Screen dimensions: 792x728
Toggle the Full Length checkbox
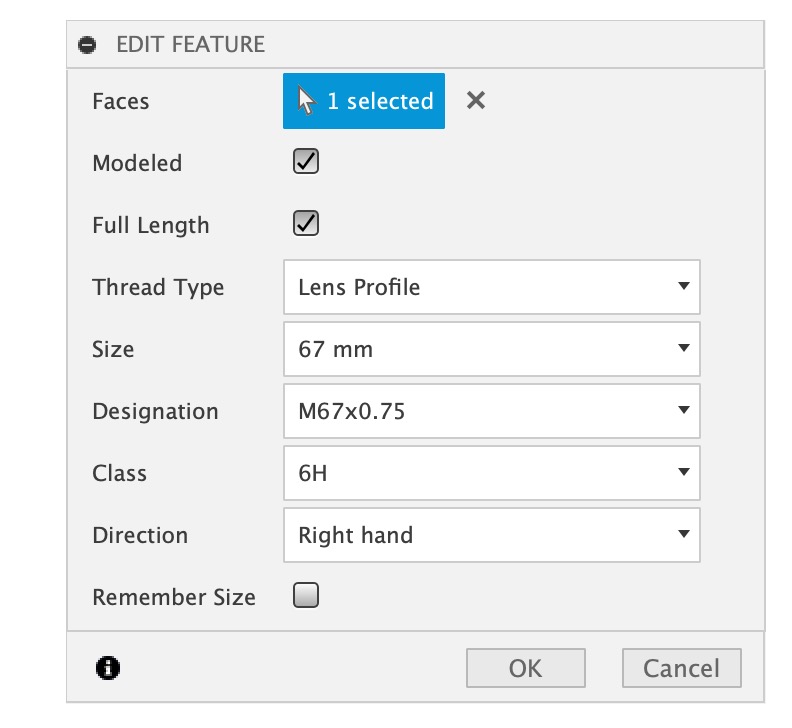pos(306,223)
